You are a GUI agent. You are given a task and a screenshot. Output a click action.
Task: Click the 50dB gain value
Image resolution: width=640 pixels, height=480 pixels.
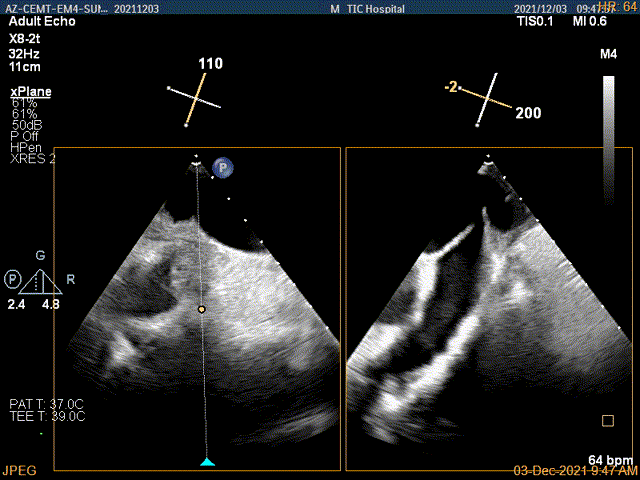click(x=26, y=125)
